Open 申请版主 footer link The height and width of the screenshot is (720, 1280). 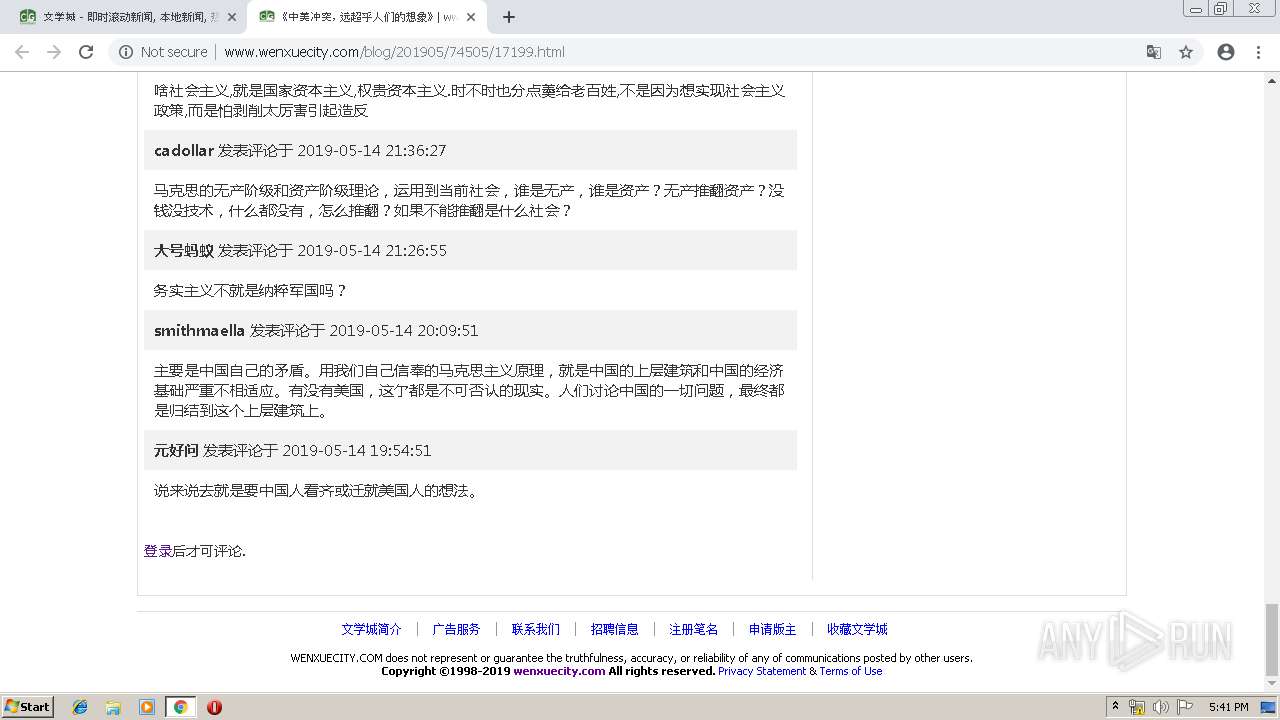tap(773, 629)
